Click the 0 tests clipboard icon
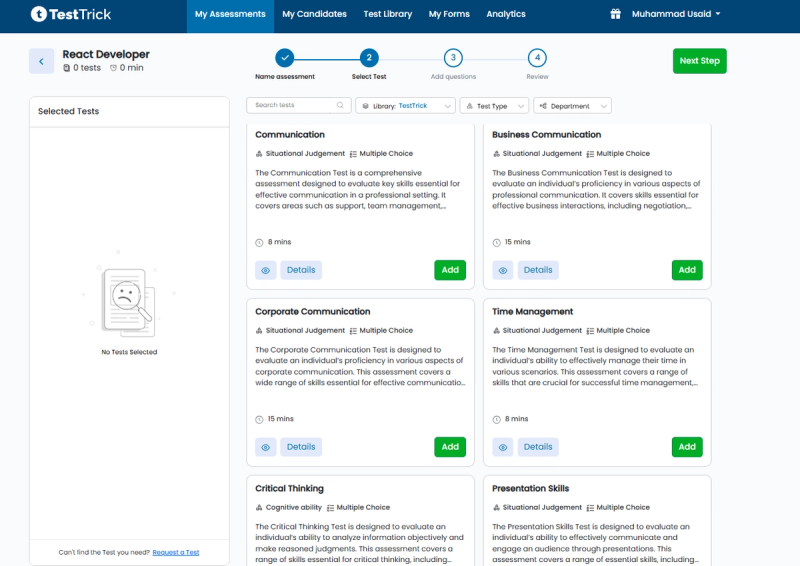This screenshot has width=800, height=566. pos(66,68)
